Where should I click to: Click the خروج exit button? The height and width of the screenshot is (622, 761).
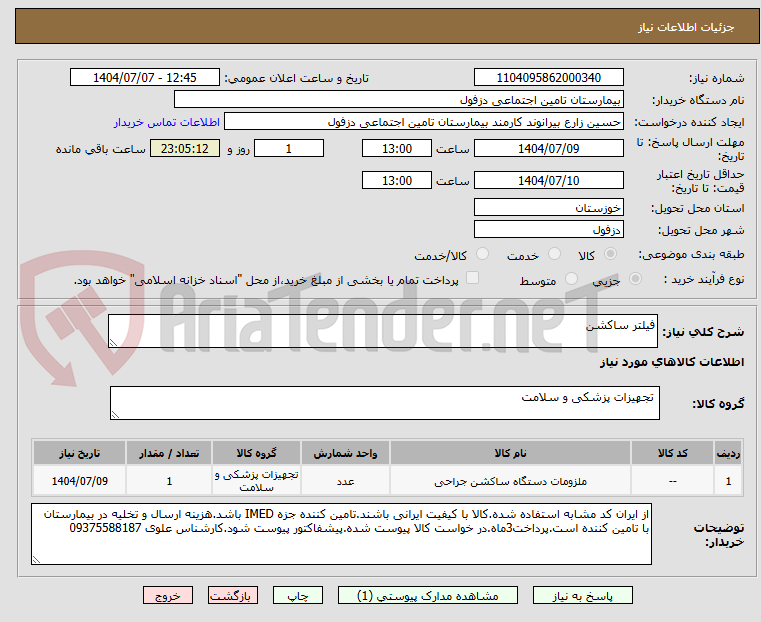pos(168,595)
